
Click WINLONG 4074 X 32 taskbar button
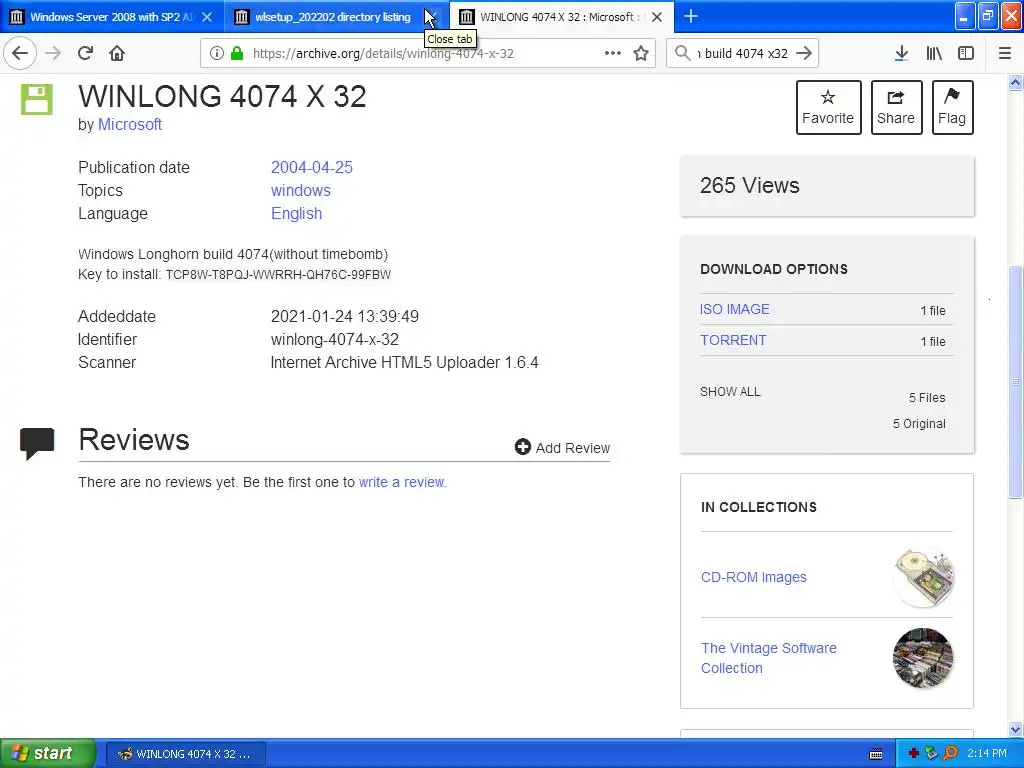tap(185, 754)
